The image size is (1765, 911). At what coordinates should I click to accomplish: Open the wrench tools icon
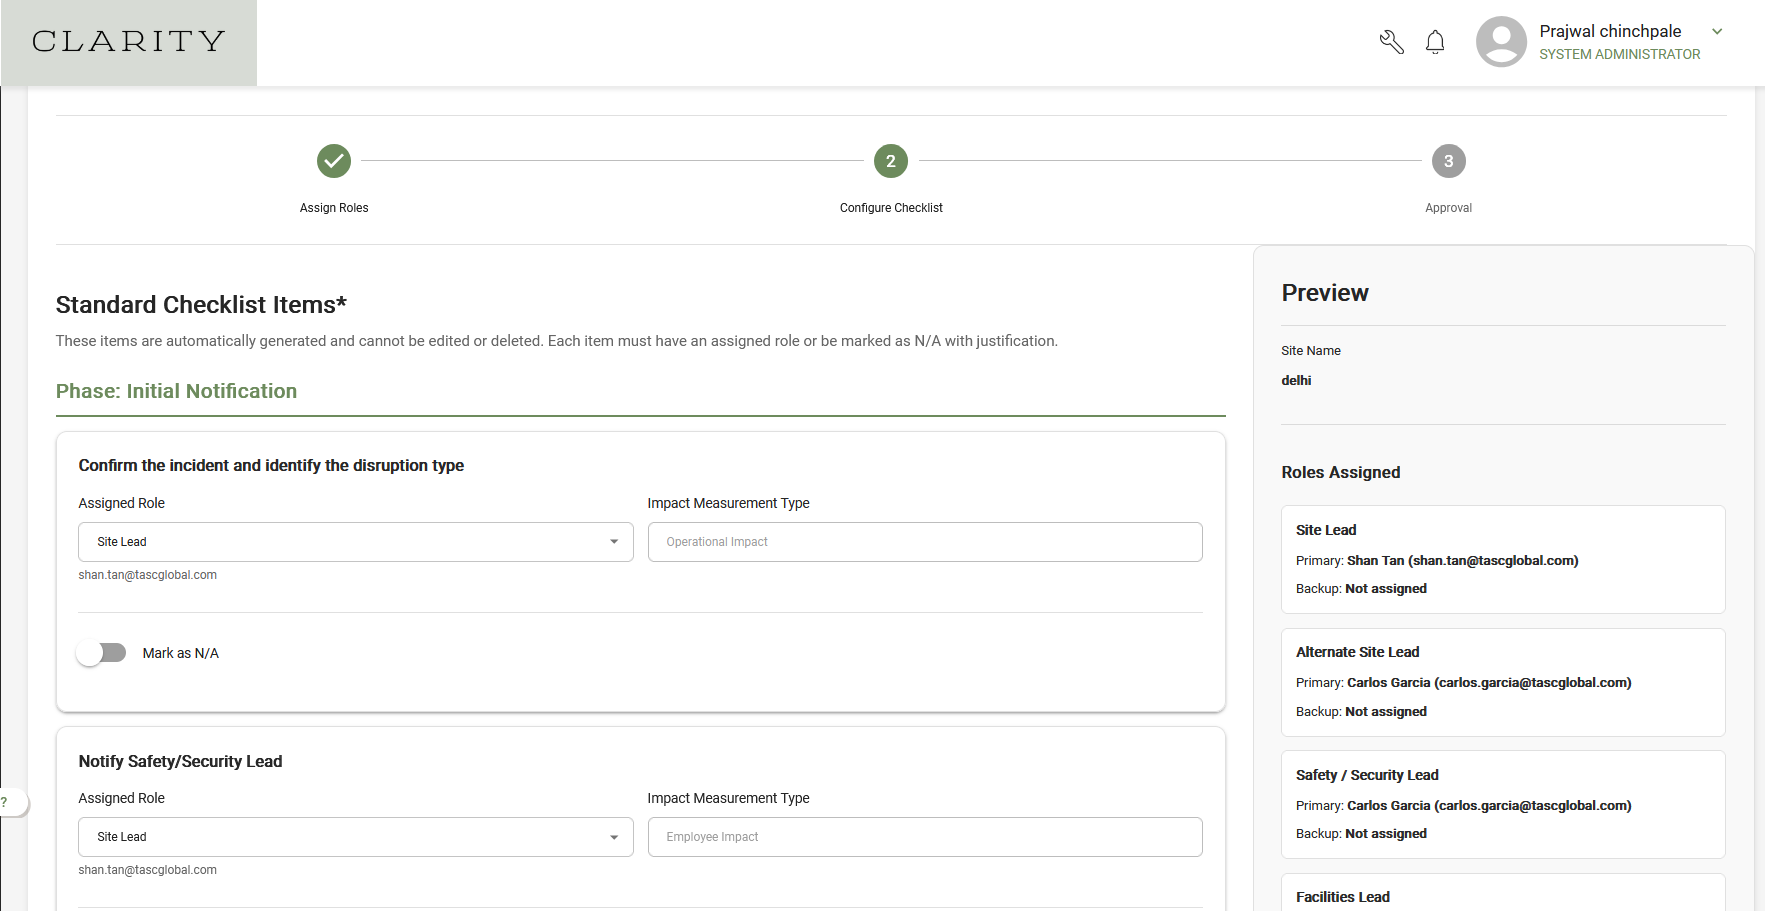[x=1391, y=42]
